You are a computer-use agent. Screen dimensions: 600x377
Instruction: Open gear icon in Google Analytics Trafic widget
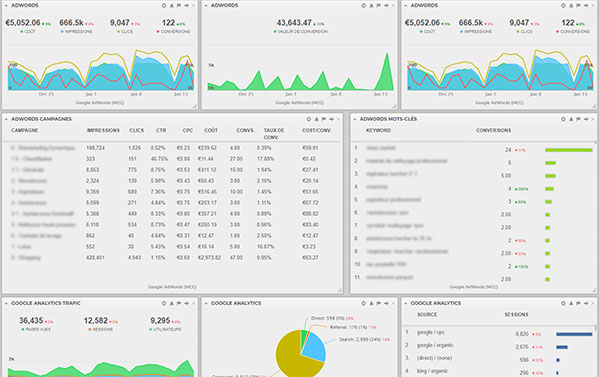click(164, 304)
